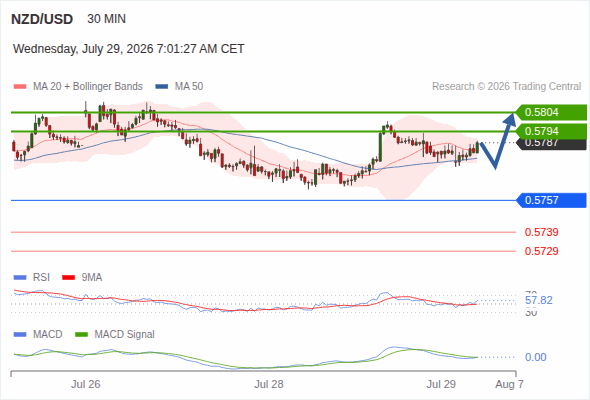Click the 30 MIN timeframe label
Screen dimensions: 590x400
tap(106, 19)
